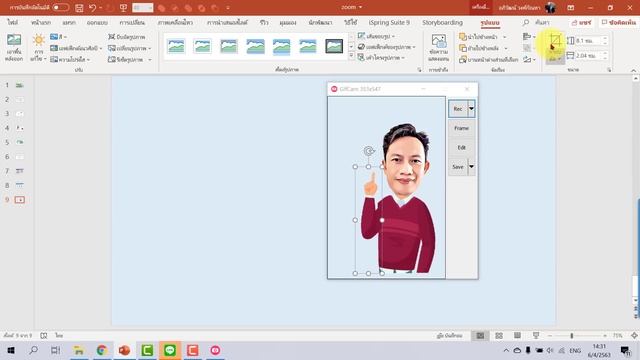
Task: Click the Frame button in GifCam
Action: coord(462,128)
